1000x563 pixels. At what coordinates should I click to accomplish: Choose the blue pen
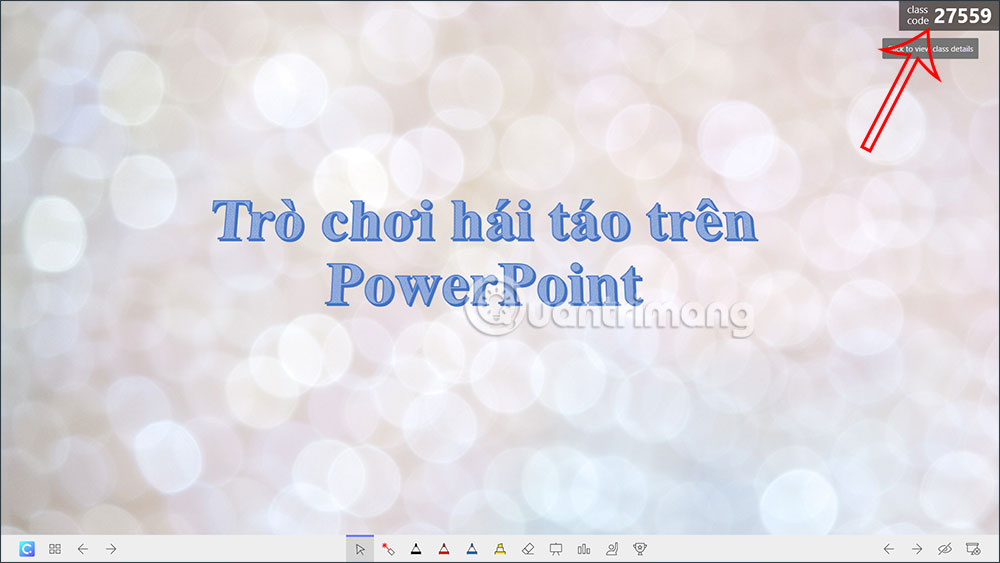(x=472, y=549)
